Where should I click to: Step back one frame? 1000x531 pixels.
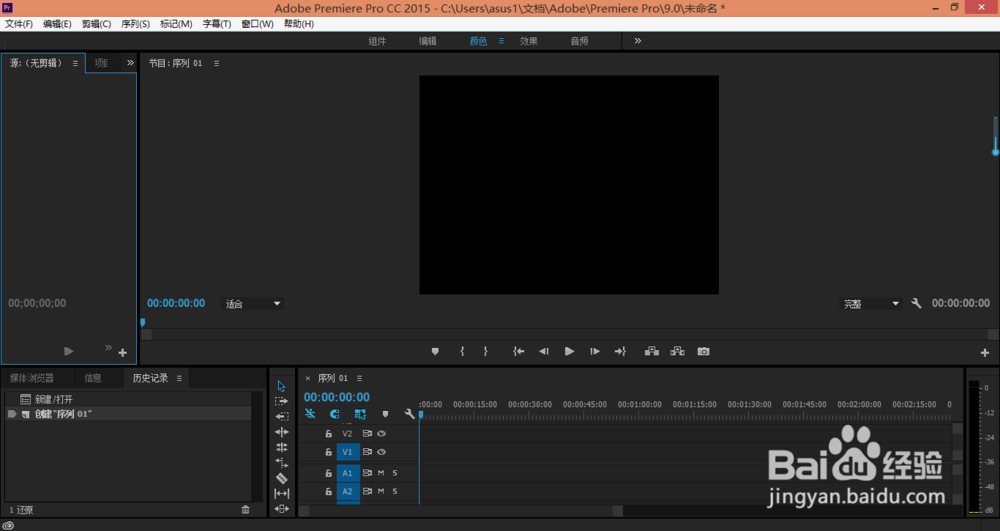pyautogui.click(x=543, y=351)
